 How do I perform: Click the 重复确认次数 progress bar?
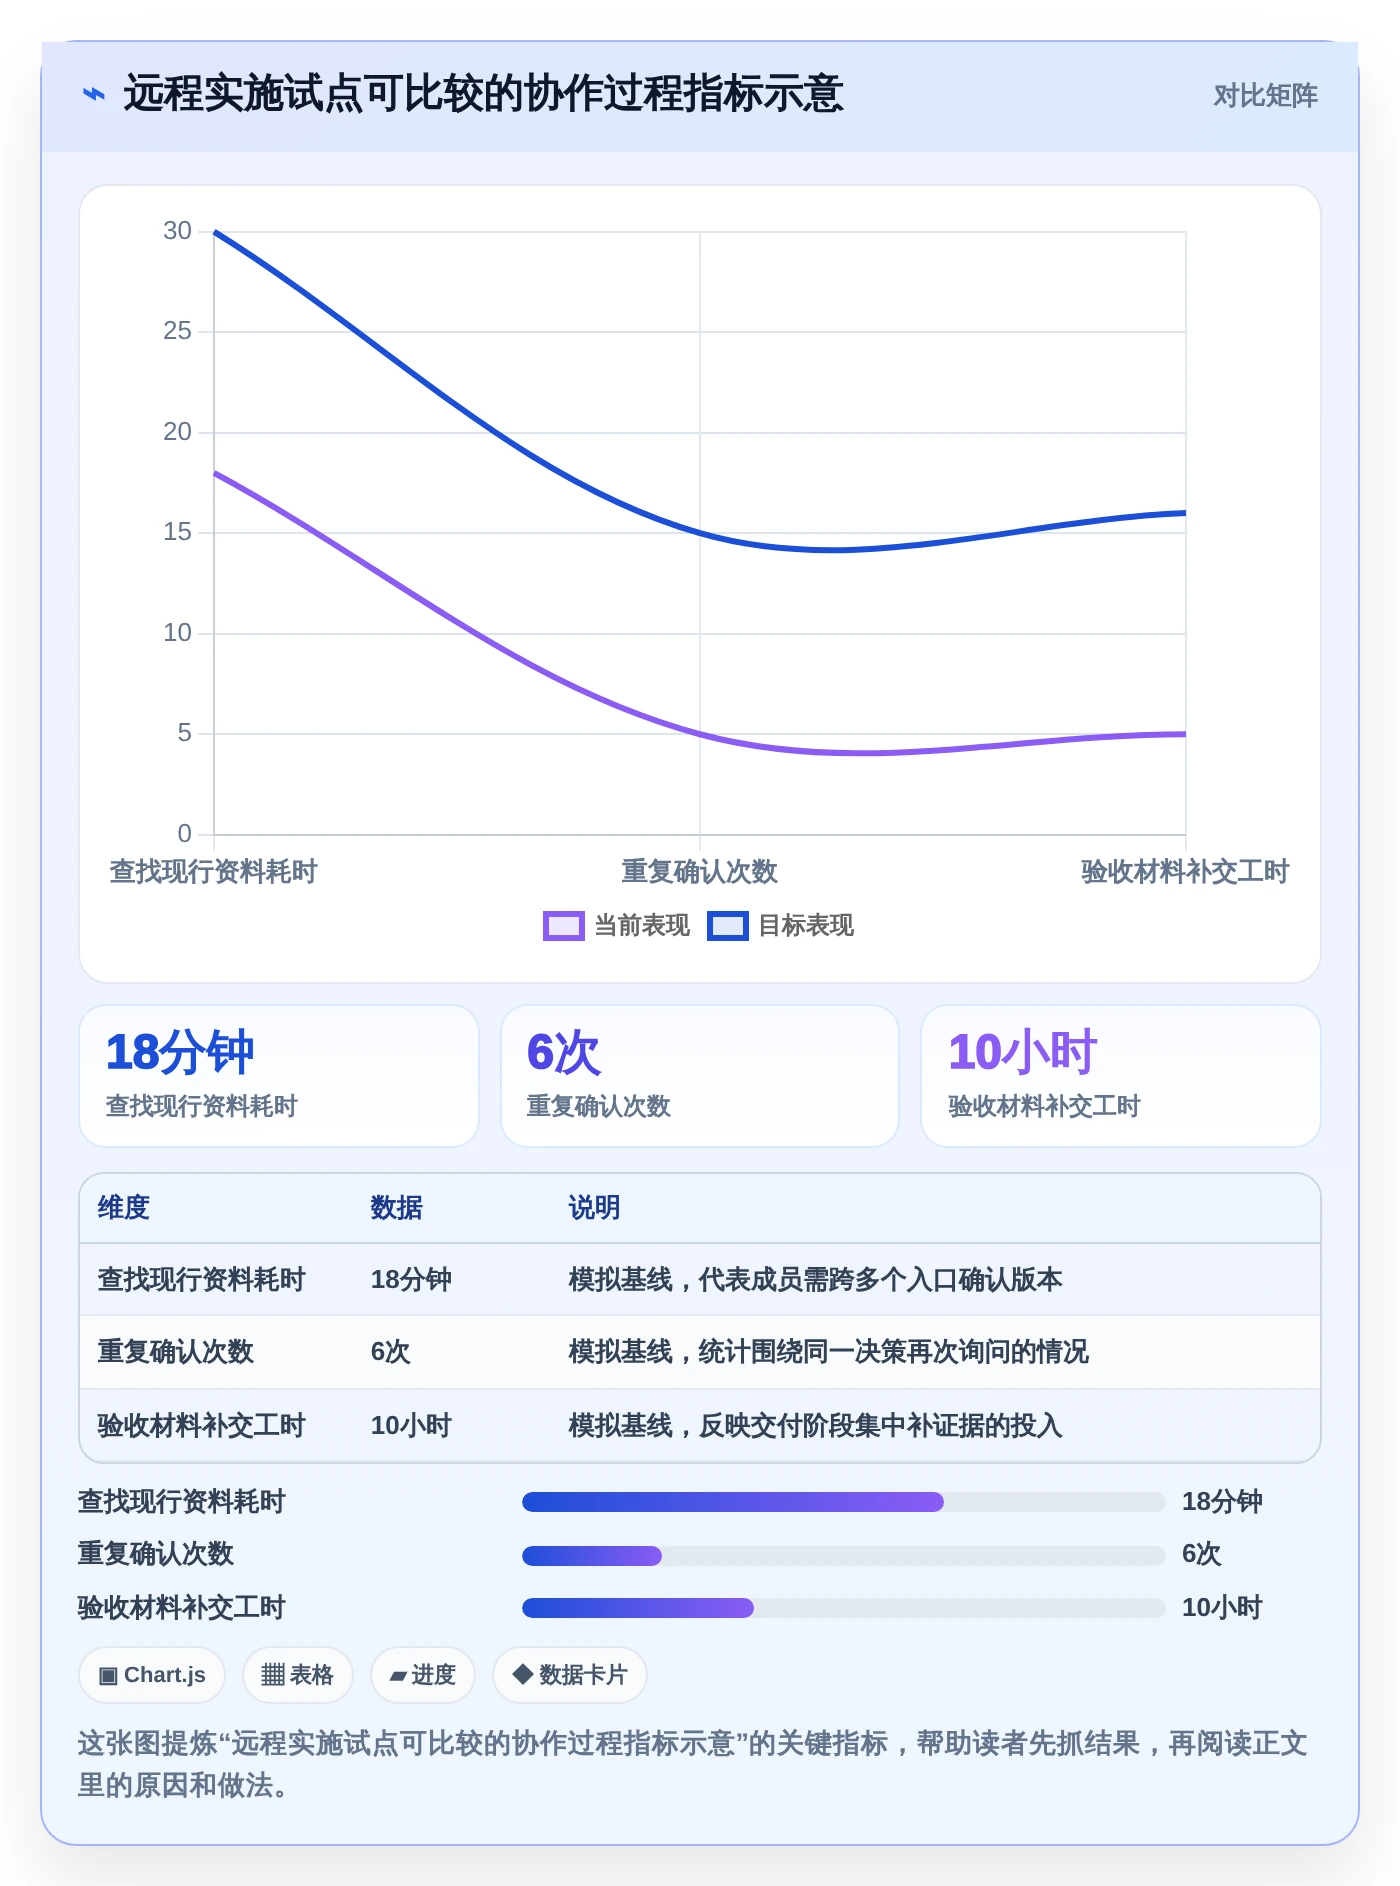pos(843,1555)
